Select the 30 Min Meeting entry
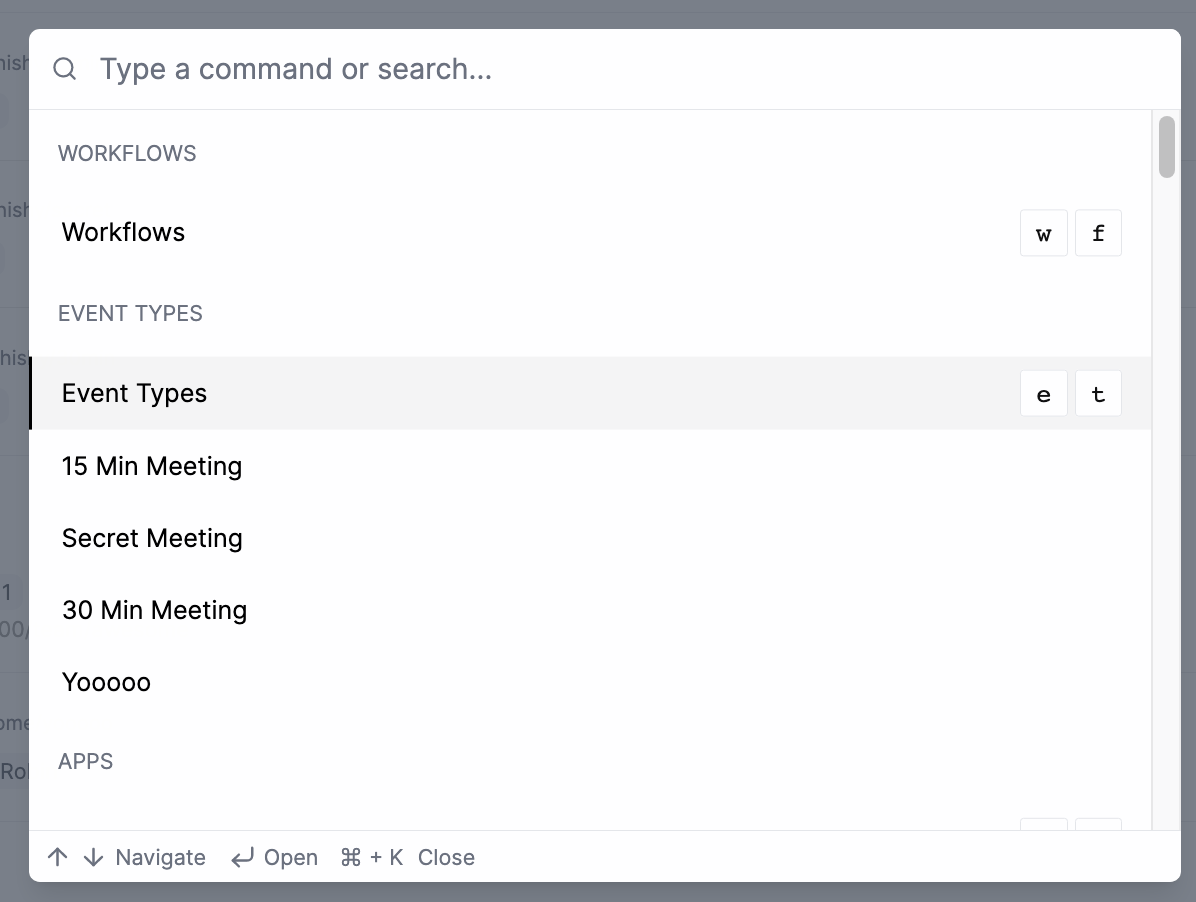The width and height of the screenshot is (1196, 902). 154,610
